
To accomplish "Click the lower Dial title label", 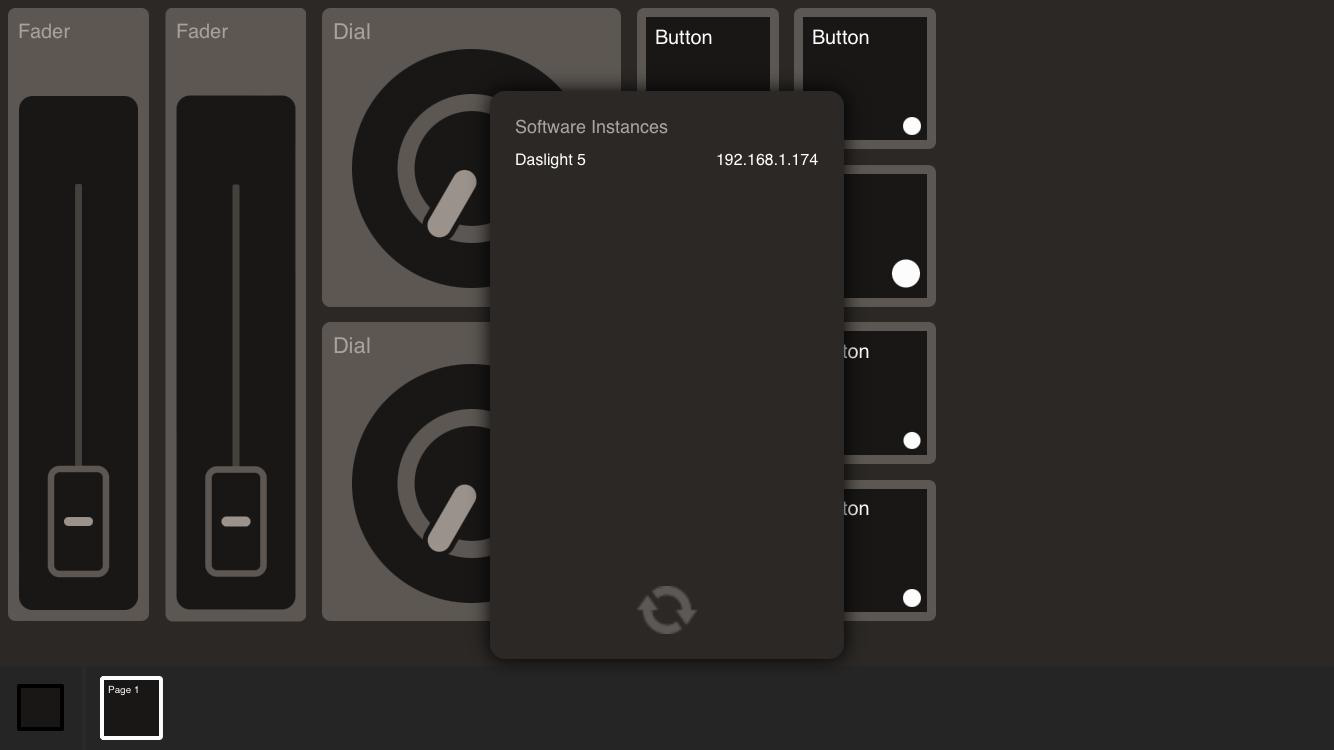I will [352, 346].
